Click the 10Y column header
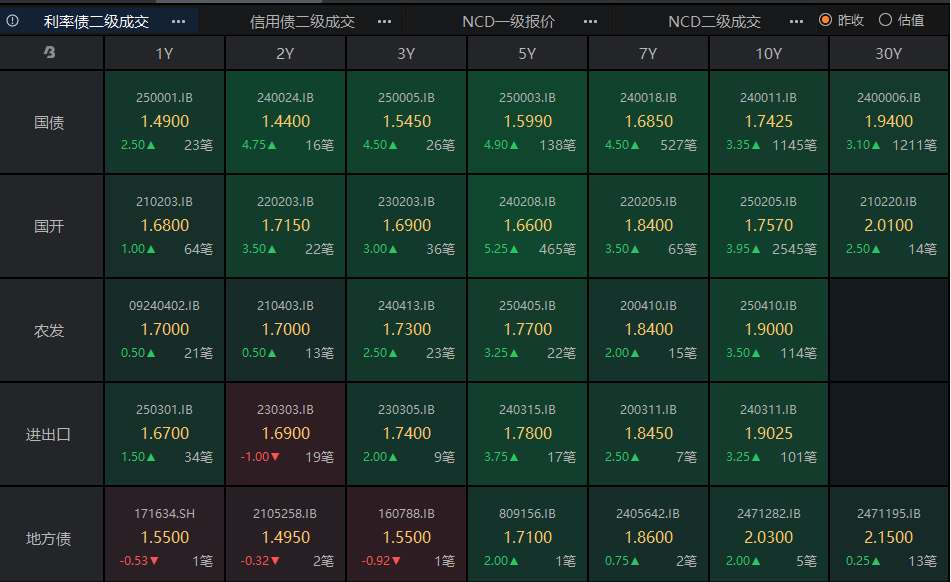Screen dimensions: 951x582 768,54
